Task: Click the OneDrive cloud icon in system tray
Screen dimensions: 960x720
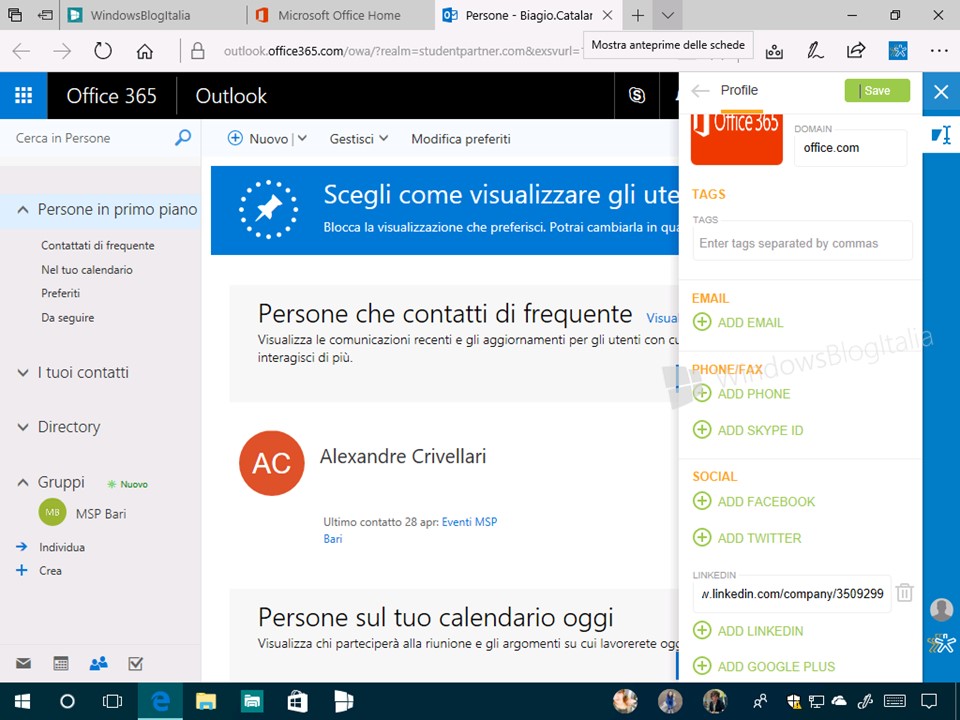Action: click(x=838, y=702)
